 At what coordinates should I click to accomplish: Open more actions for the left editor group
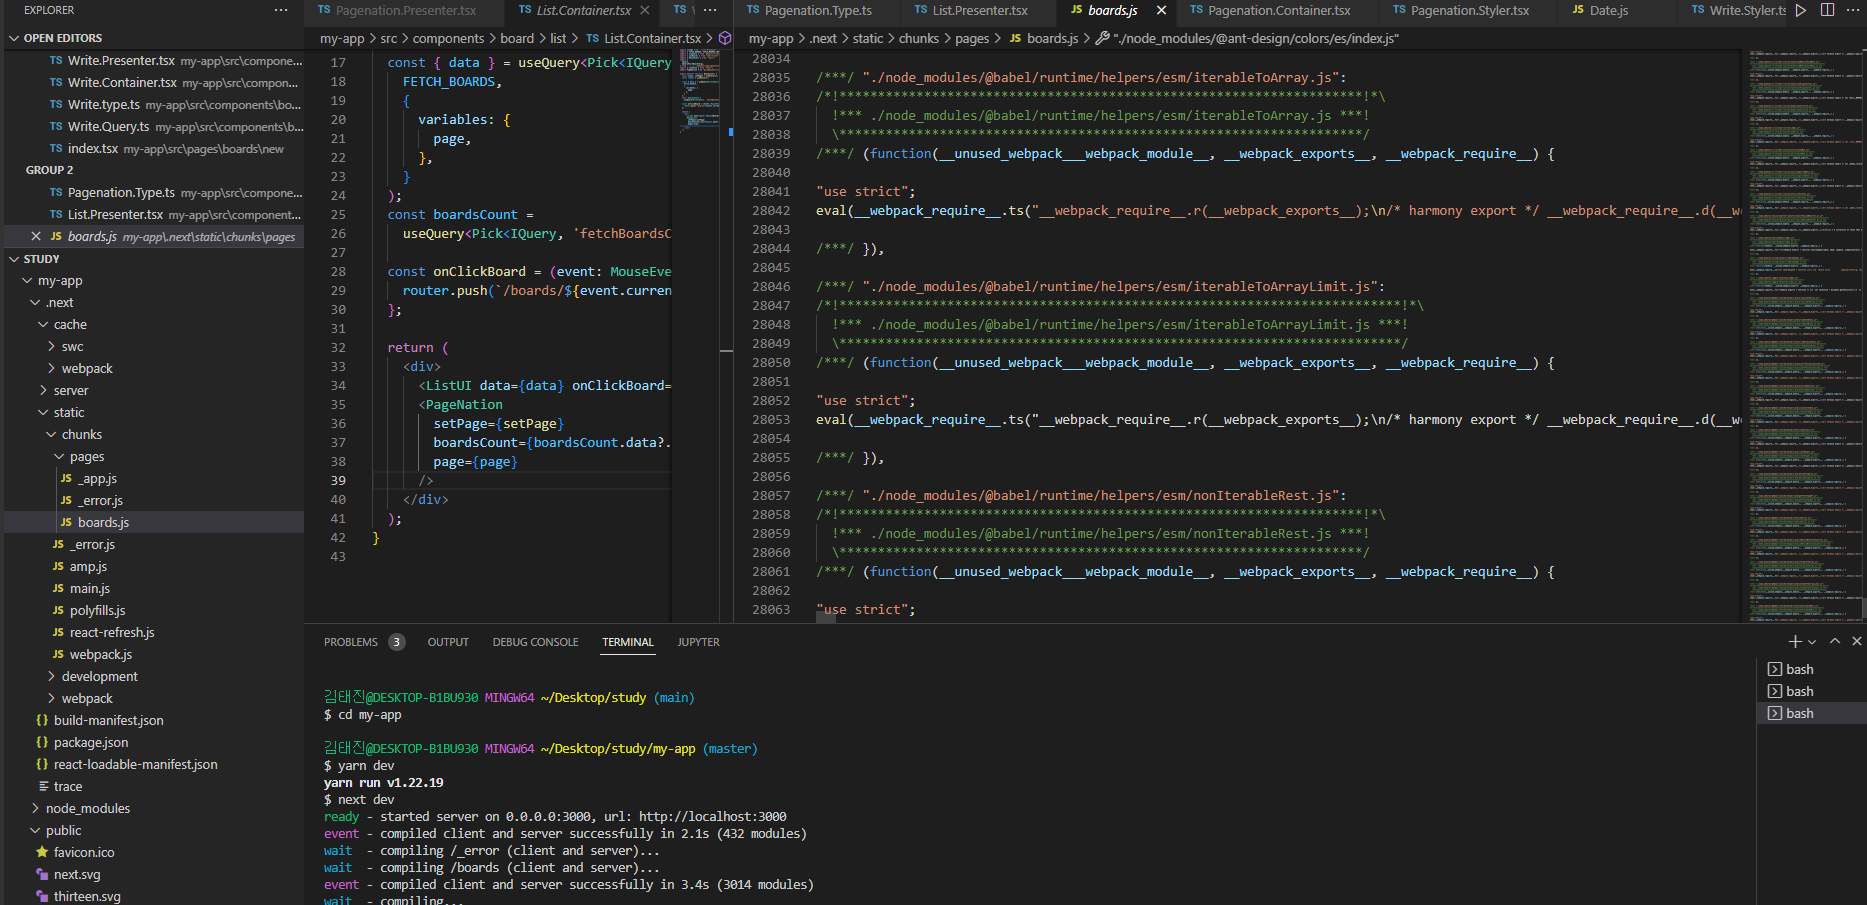pos(710,10)
